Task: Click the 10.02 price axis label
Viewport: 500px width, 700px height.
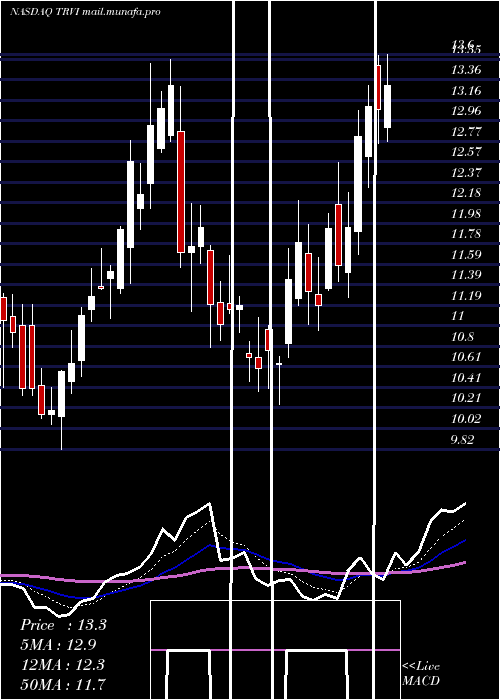Action: point(466,419)
